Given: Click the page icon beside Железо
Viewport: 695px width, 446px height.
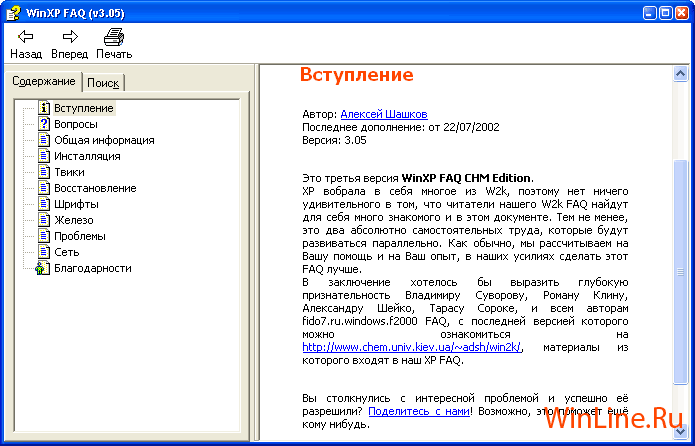Looking at the screenshot, I should pyautogui.click(x=43, y=219).
